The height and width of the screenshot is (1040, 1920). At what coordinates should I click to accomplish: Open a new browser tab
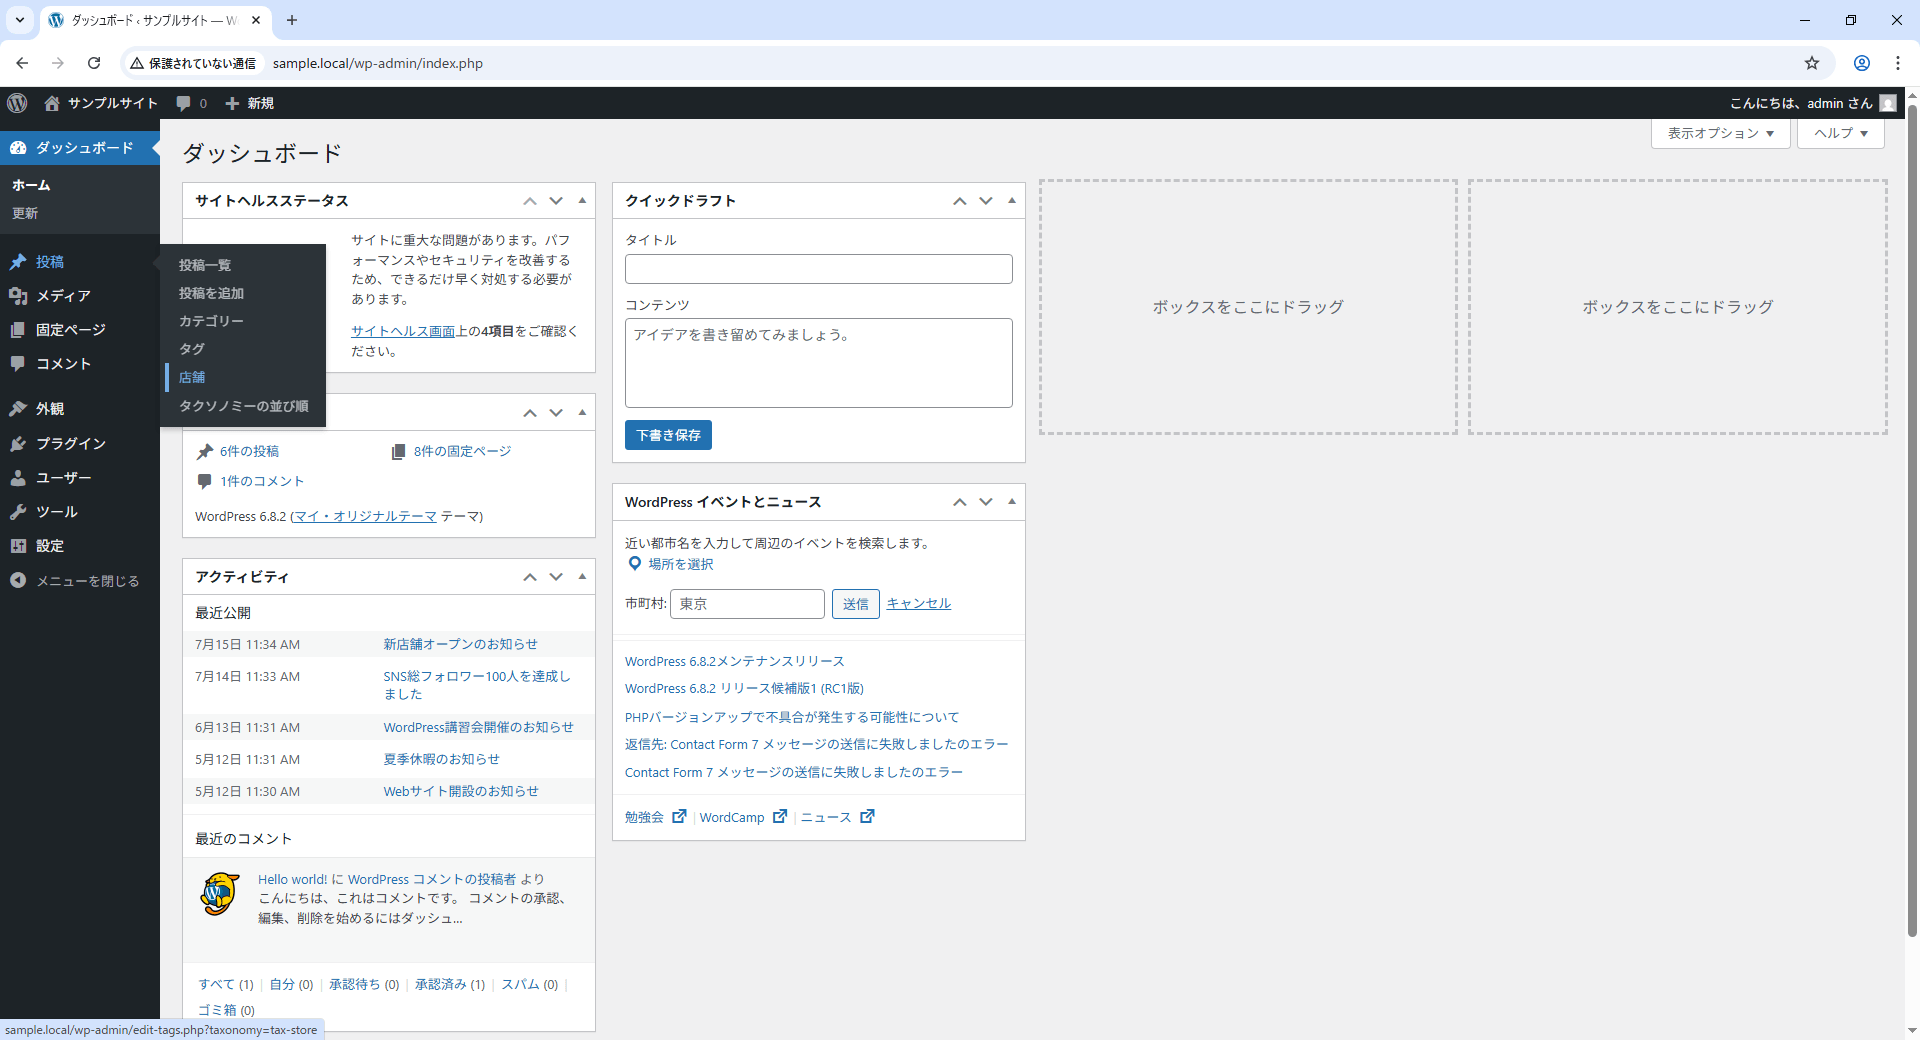pyautogui.click(x=292, y=20)
